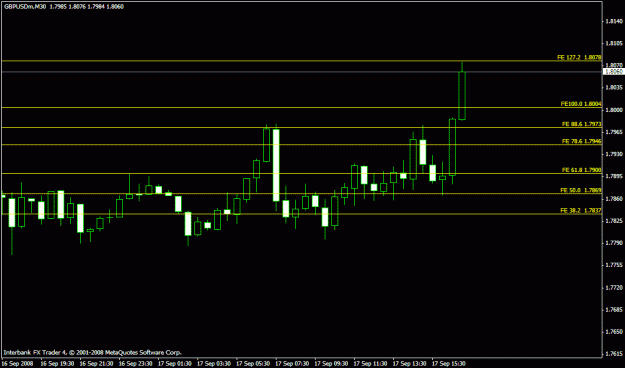Click price scale value 1.8035
The width and height of the screenshot is (625, 368).
(x=614, y=87)
